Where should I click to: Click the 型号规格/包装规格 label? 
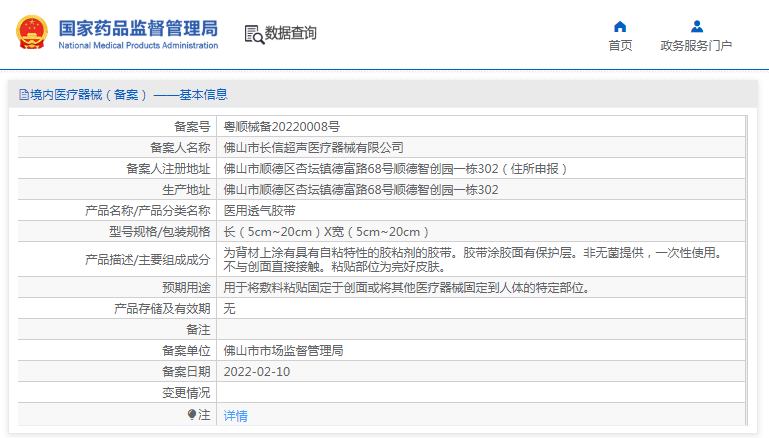[159, 232]
